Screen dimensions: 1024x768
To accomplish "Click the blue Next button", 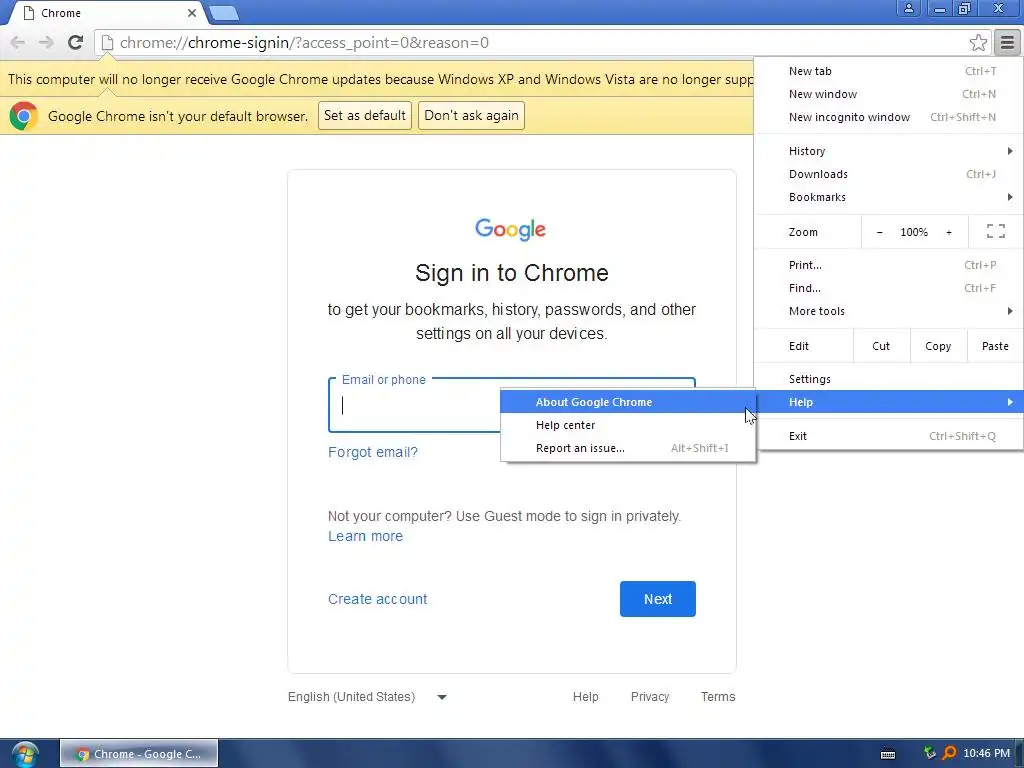I will (658, 599).
